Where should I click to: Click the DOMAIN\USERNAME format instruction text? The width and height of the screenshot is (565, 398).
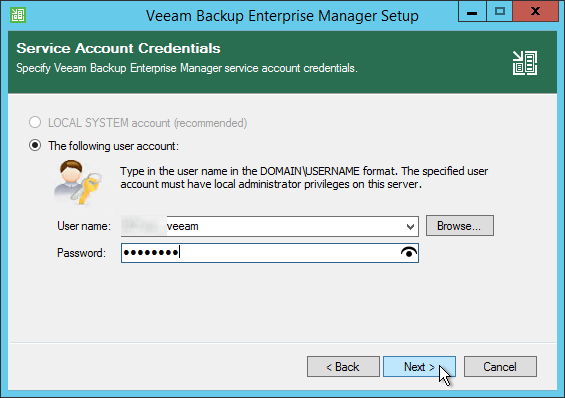point(304,178)
